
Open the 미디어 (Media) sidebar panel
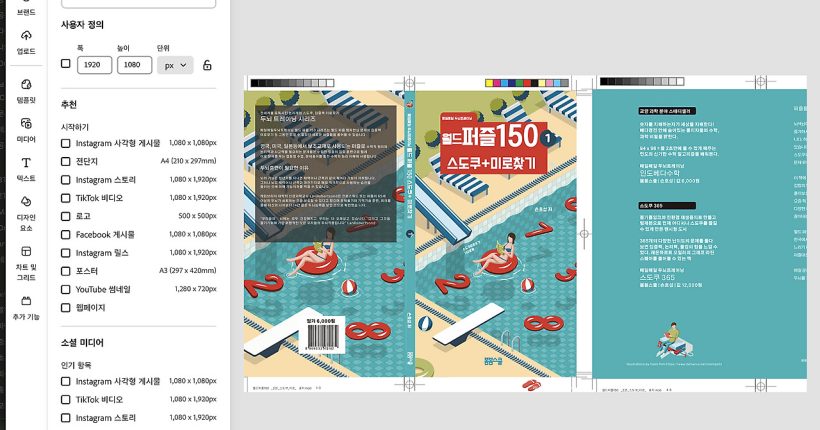click(26, 129)
